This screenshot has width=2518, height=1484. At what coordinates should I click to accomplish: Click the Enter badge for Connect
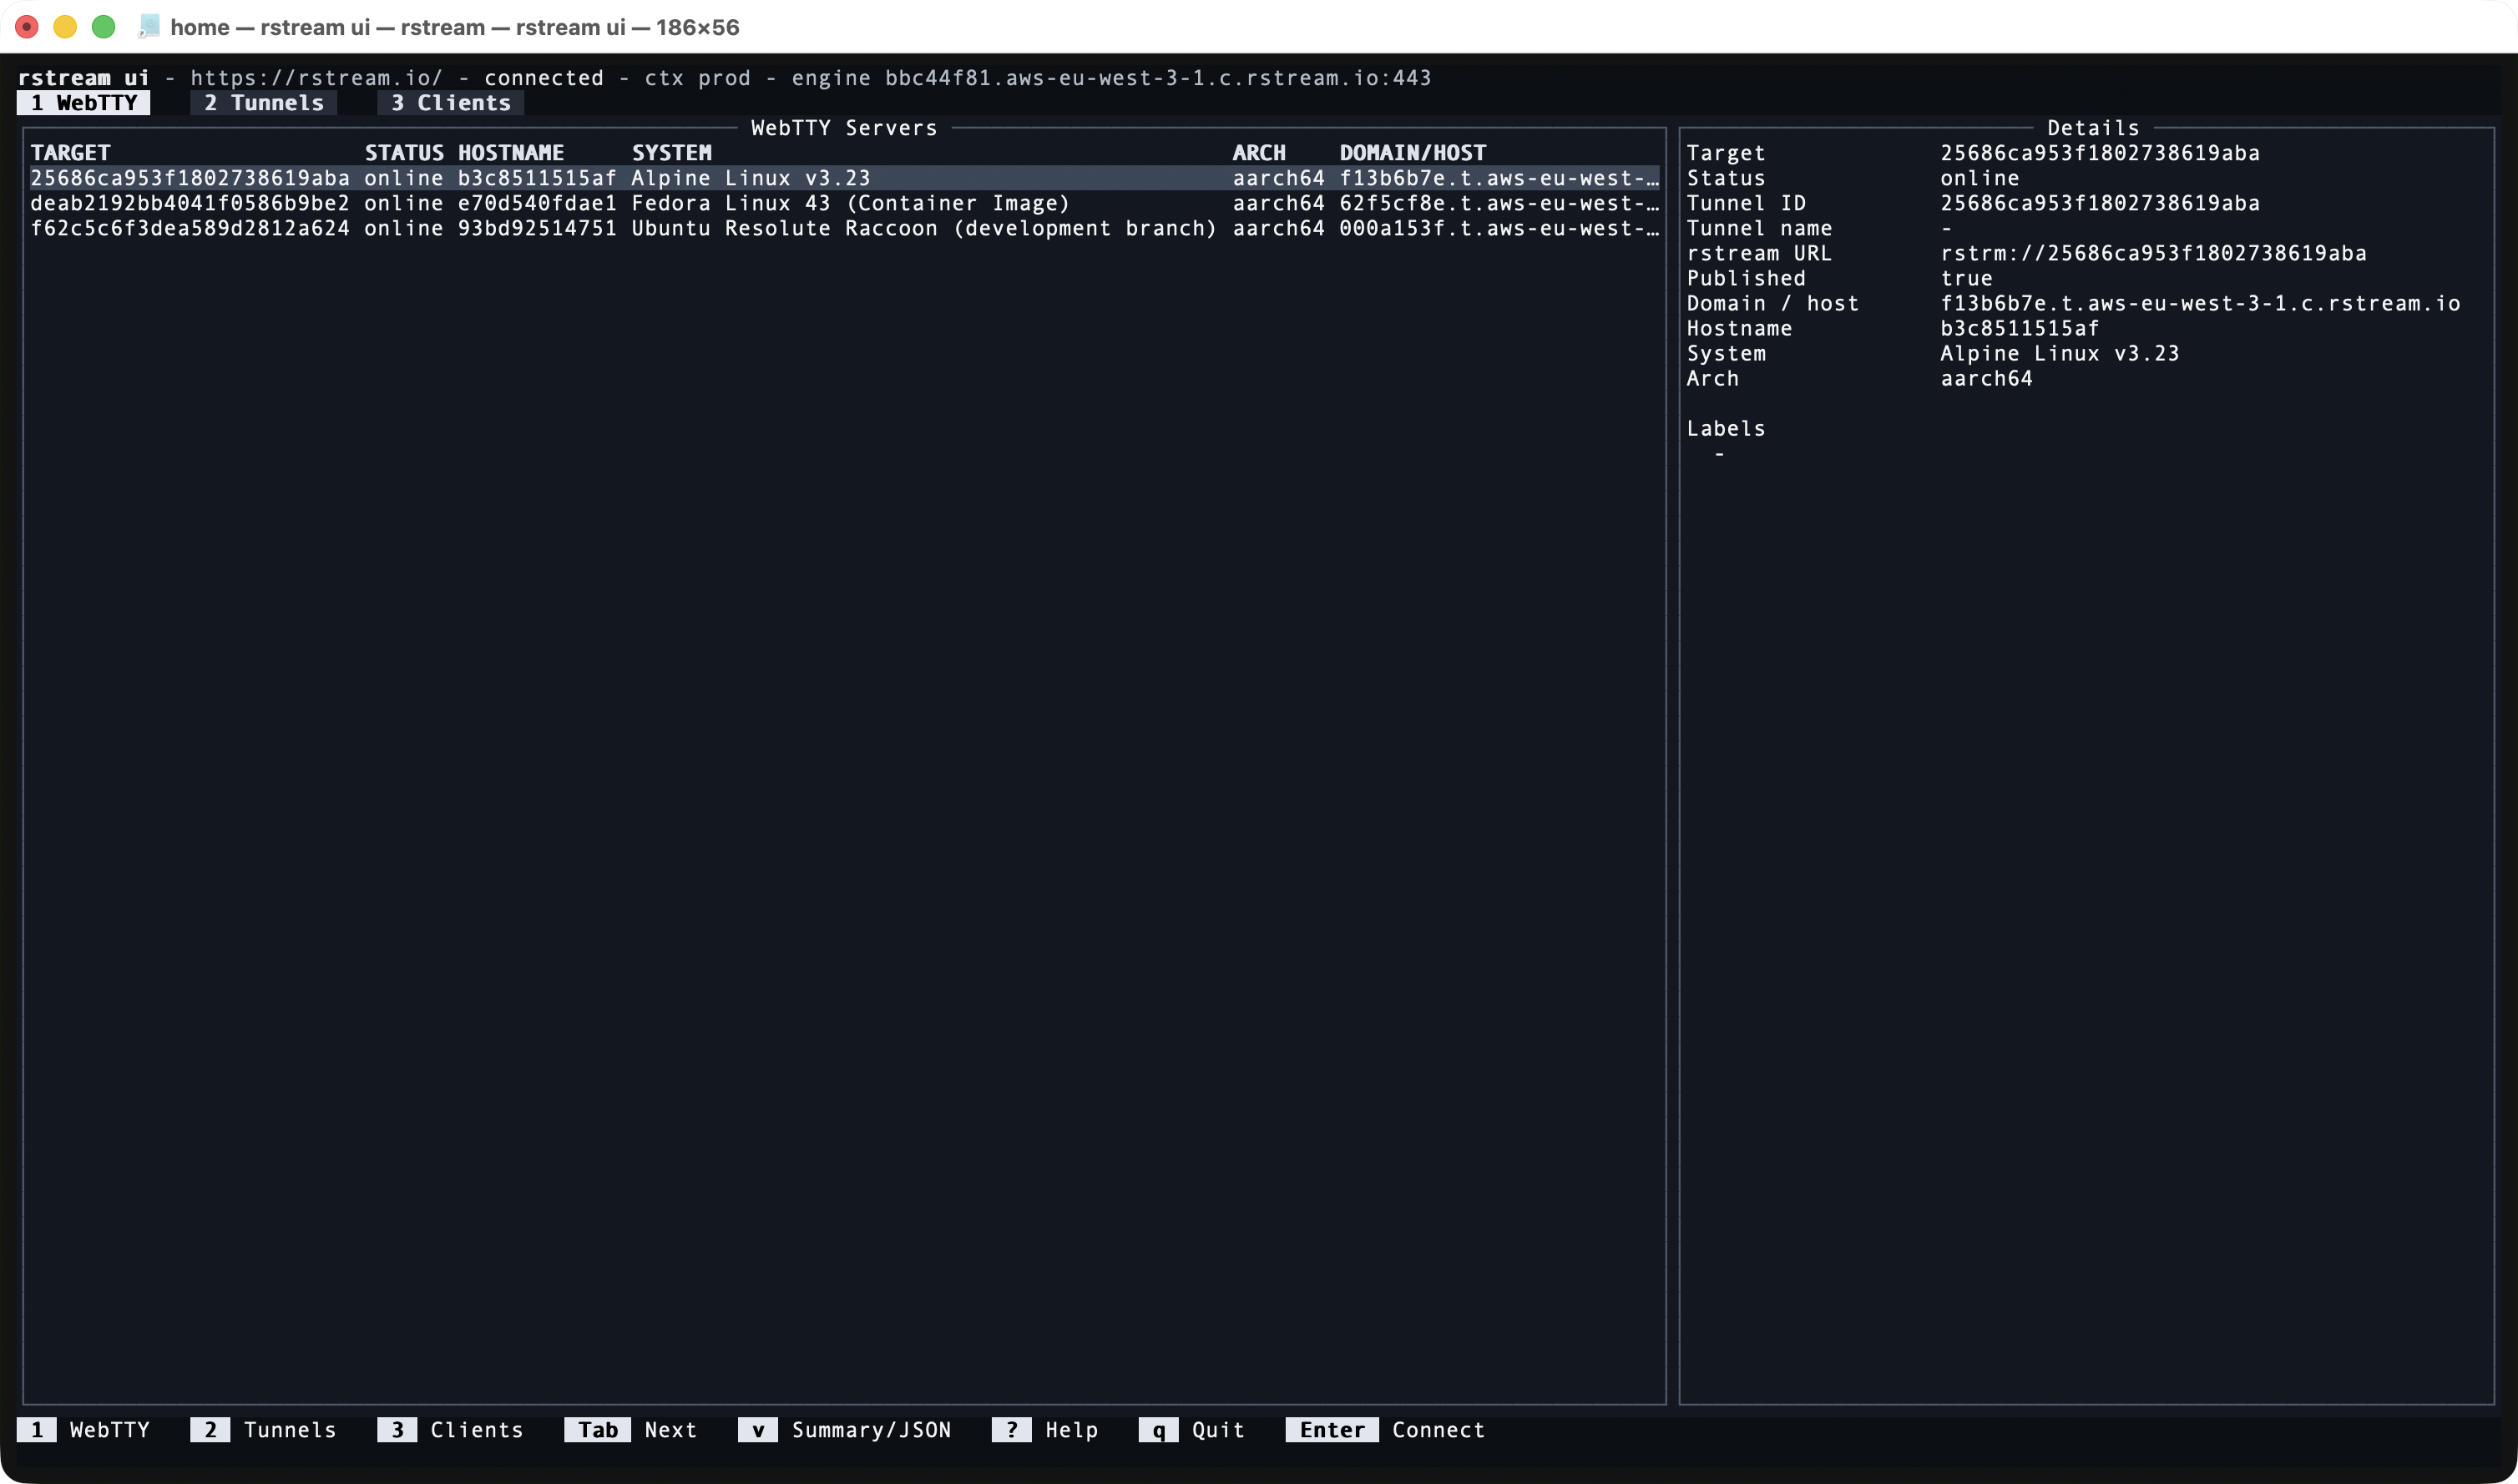click(1331, 1430)
